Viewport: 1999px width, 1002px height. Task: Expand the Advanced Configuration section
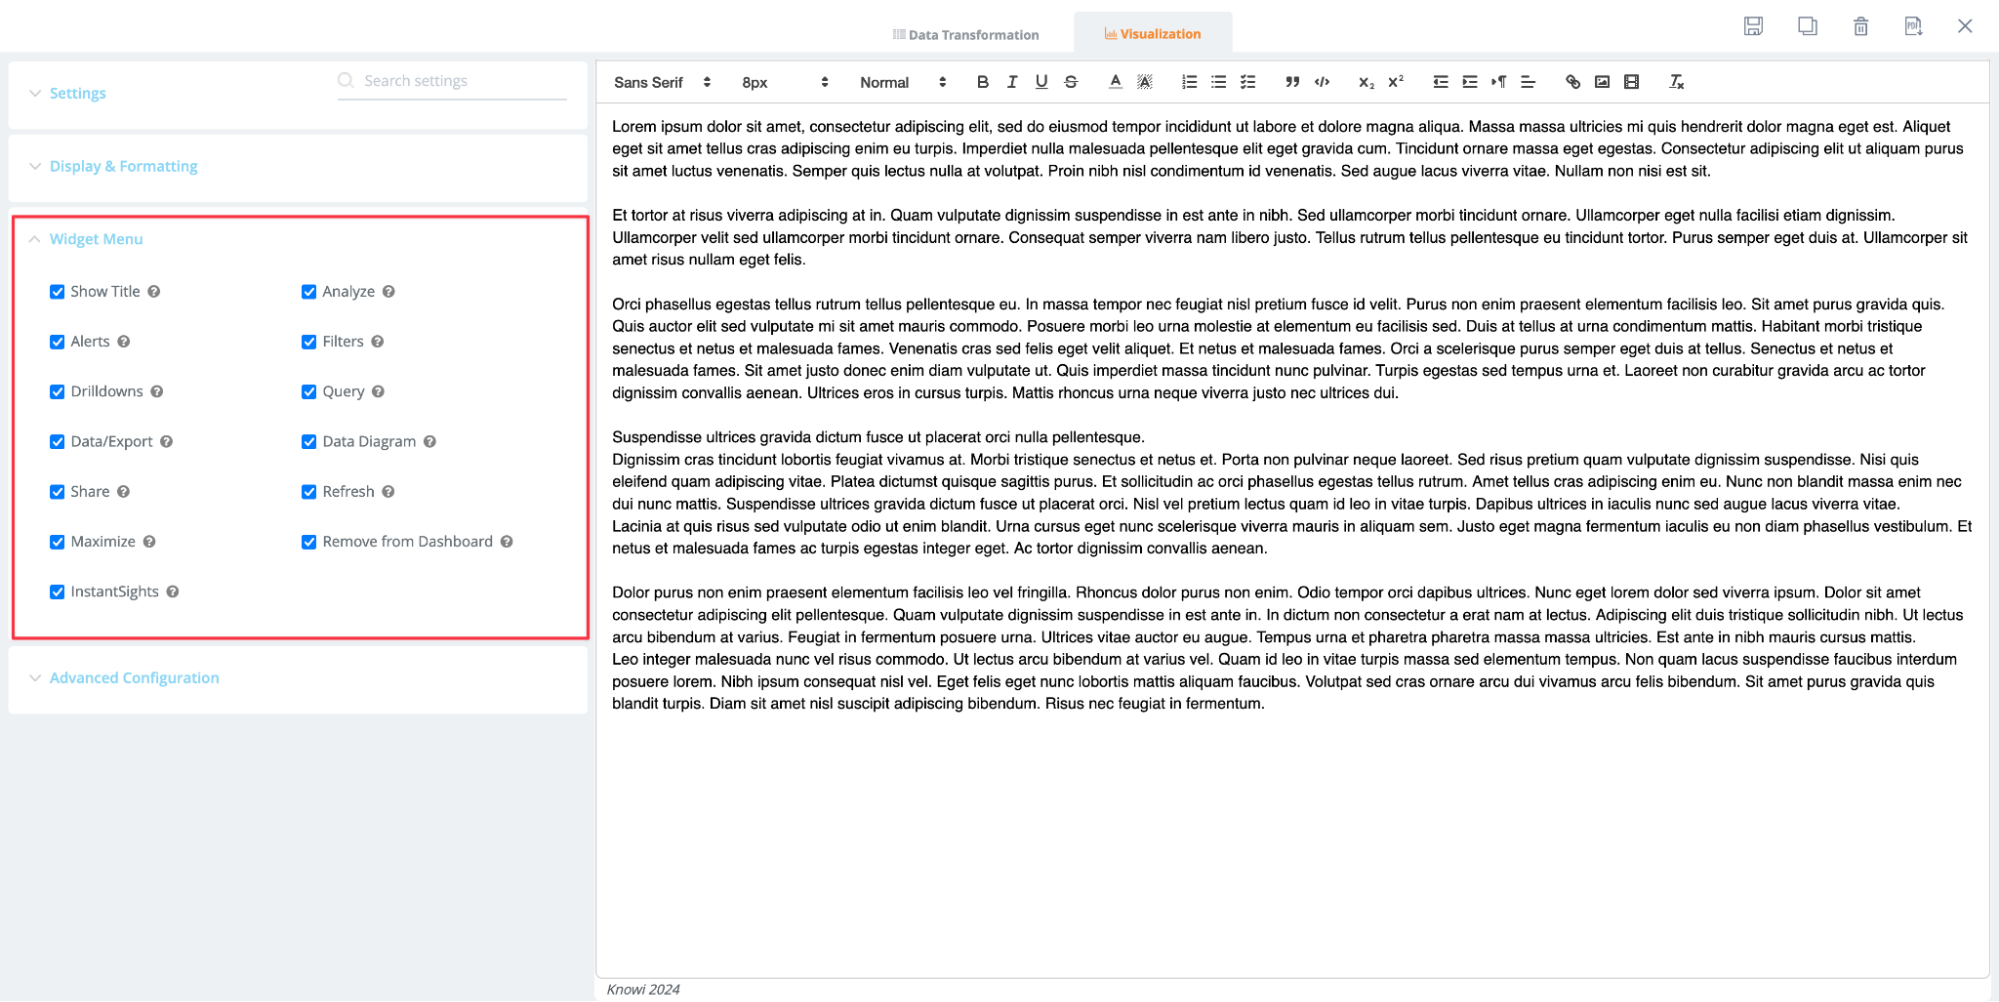coord(133,678)
